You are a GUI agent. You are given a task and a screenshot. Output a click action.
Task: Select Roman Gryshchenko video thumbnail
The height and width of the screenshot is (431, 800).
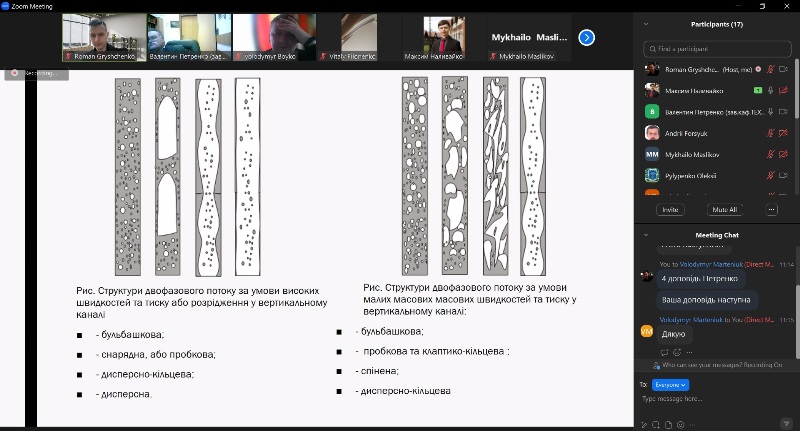click(x=104, y=37)
